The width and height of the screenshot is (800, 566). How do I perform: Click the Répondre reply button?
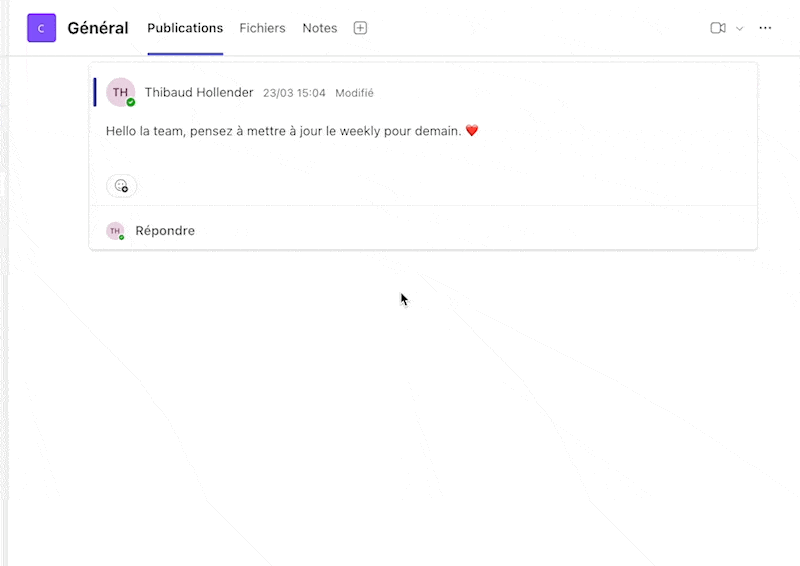tap(165, 231)
